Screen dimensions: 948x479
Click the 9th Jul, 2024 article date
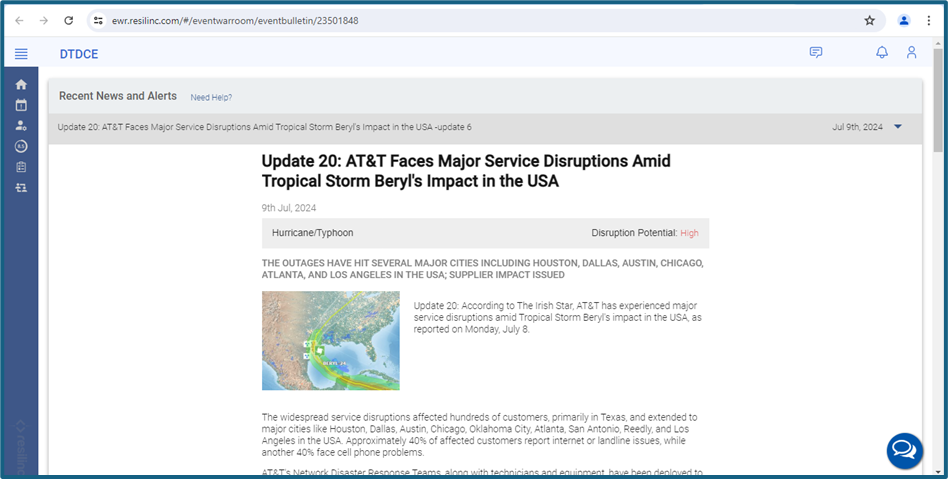[289, 208]
